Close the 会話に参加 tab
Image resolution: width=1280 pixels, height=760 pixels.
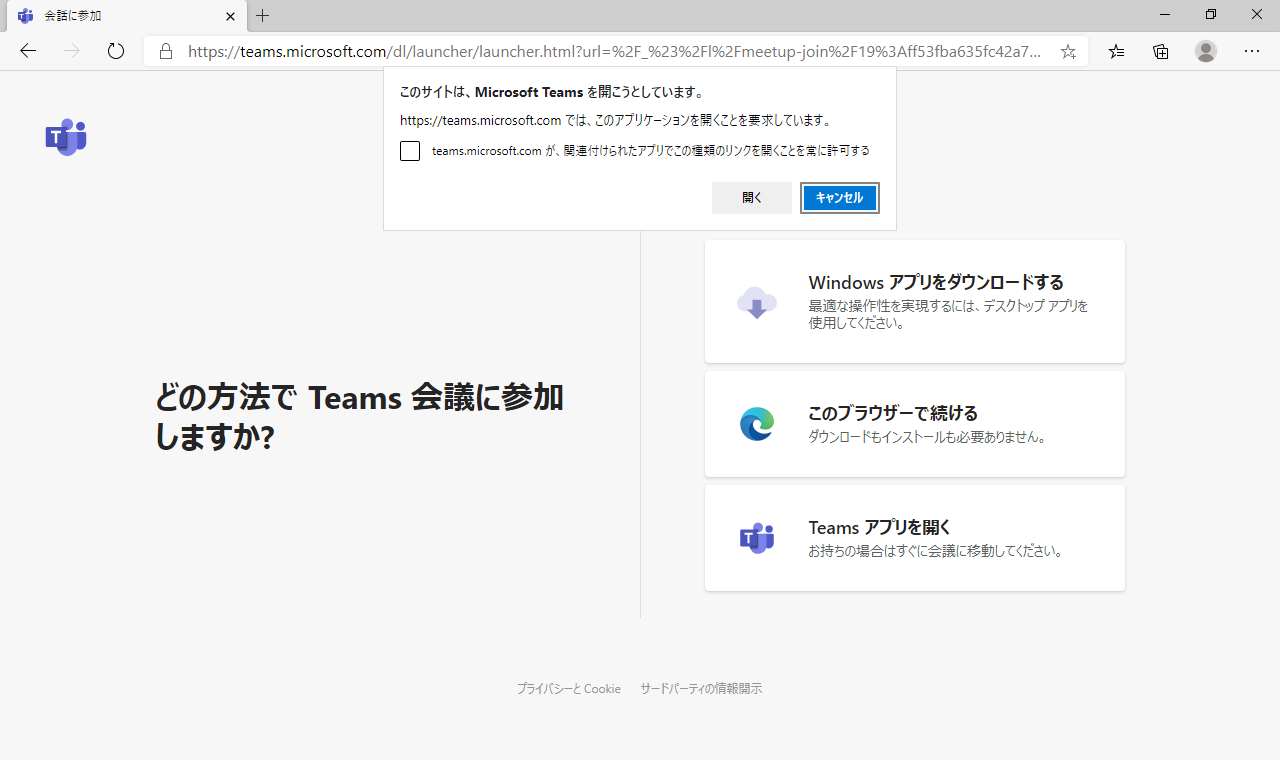coord(230,16)
